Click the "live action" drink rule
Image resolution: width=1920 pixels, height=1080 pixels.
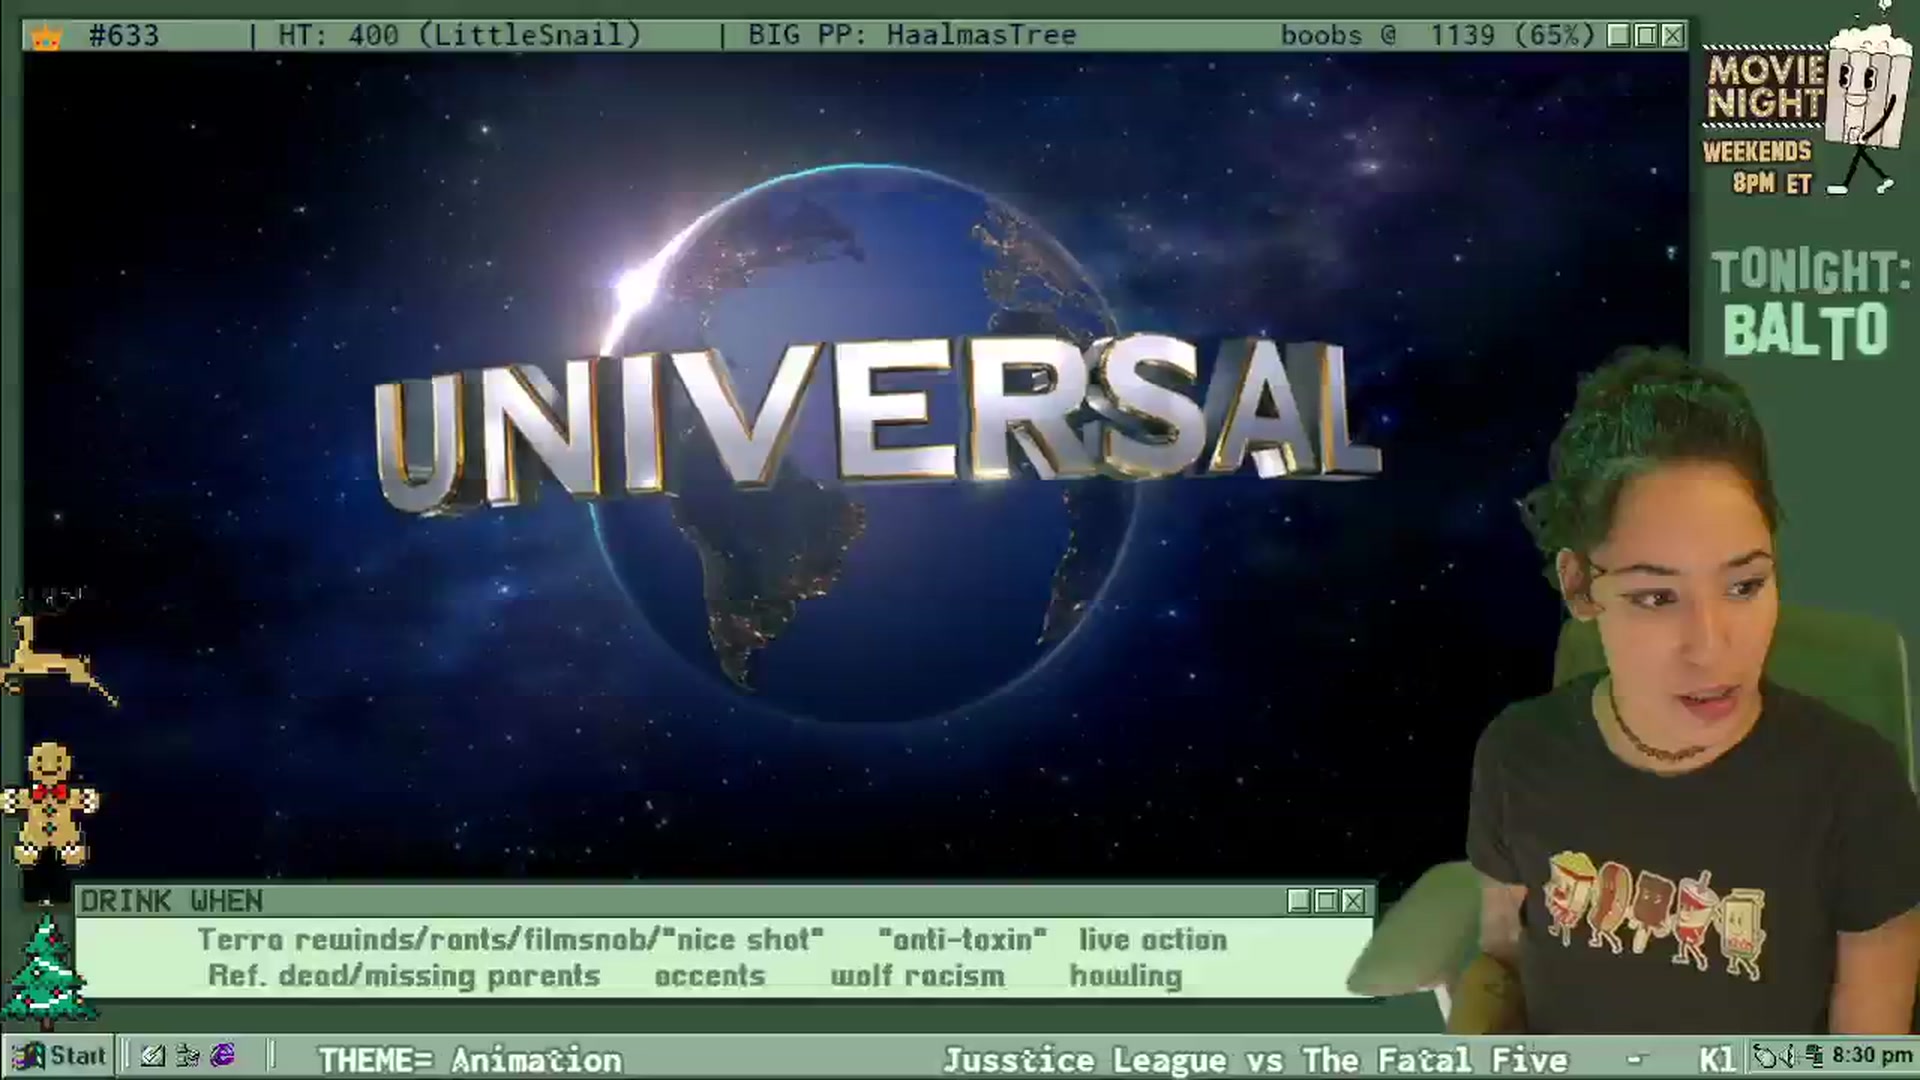coord(1153,940)
